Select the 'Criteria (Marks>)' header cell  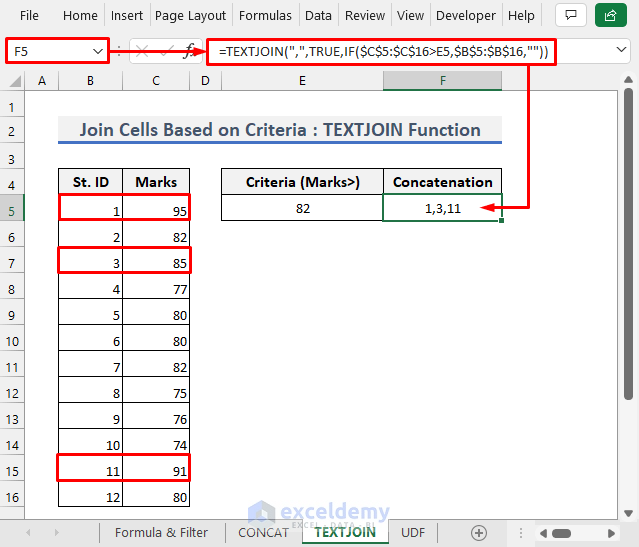[302, 182]
